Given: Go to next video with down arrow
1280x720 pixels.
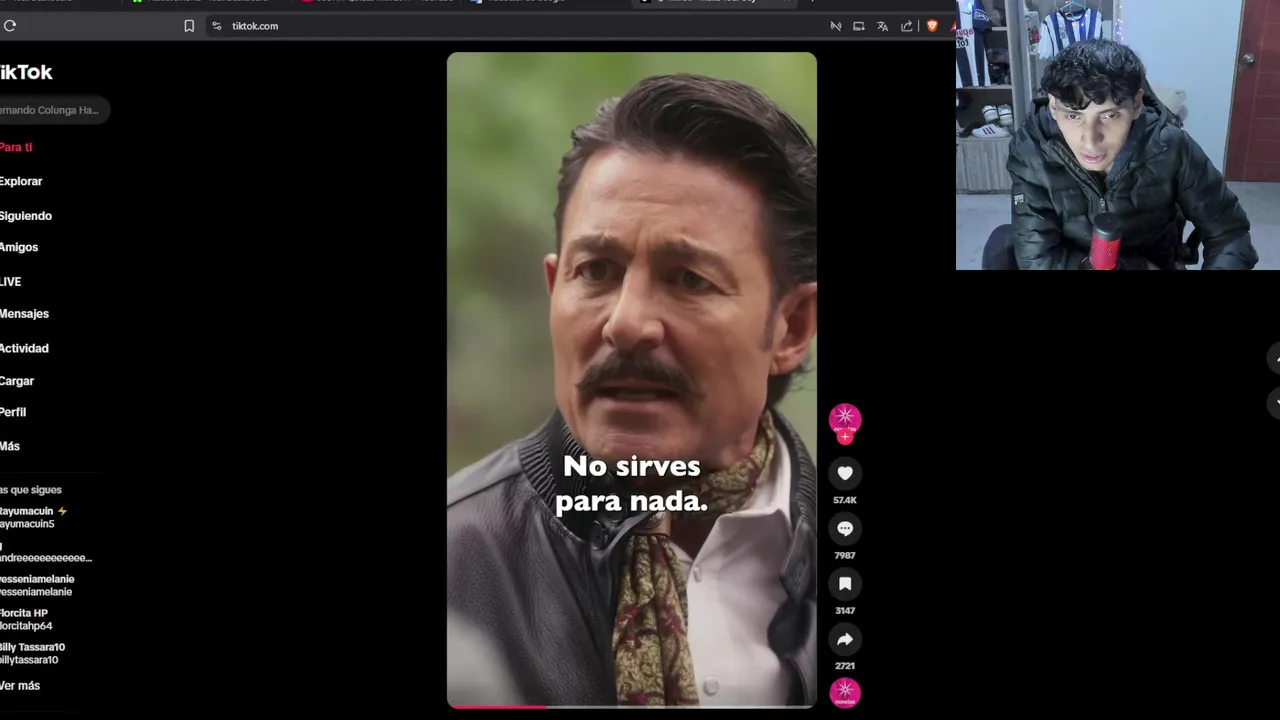Looking at the screenshot, I should pos(1276,402).
